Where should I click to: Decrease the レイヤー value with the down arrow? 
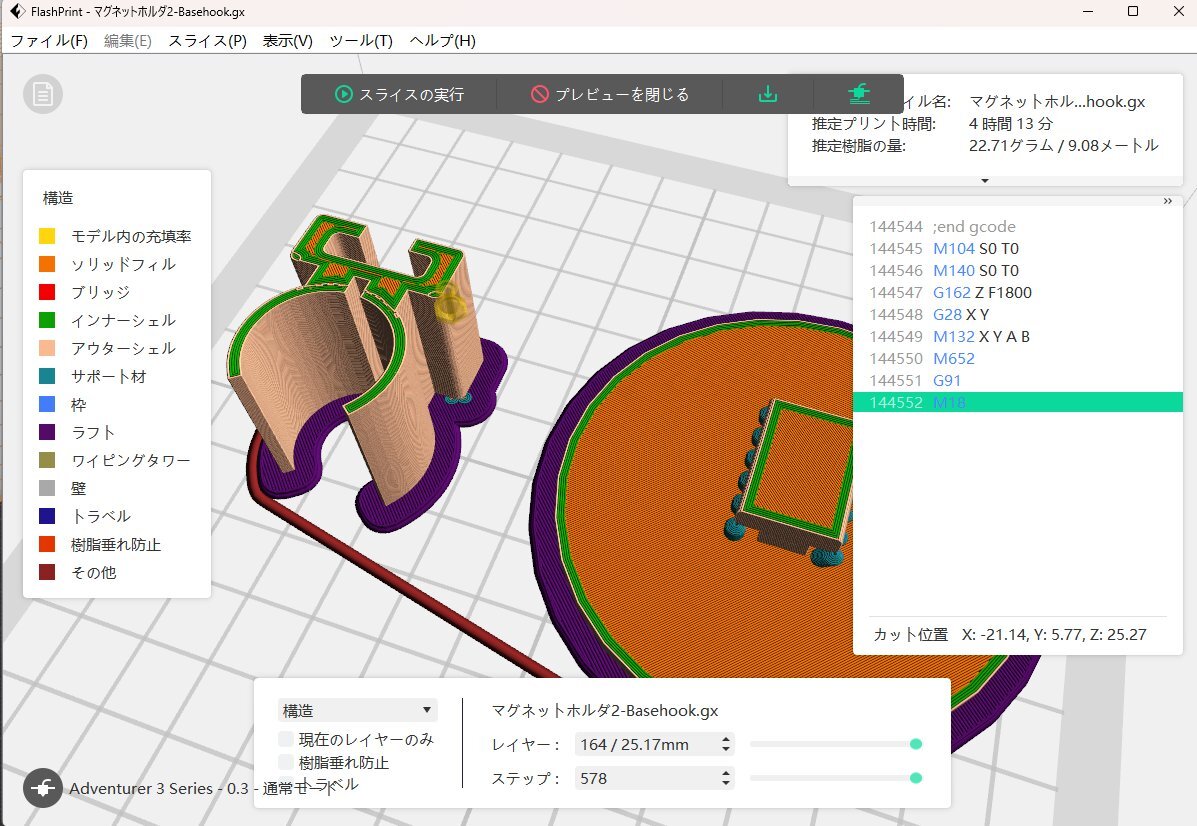click(726, 750)
